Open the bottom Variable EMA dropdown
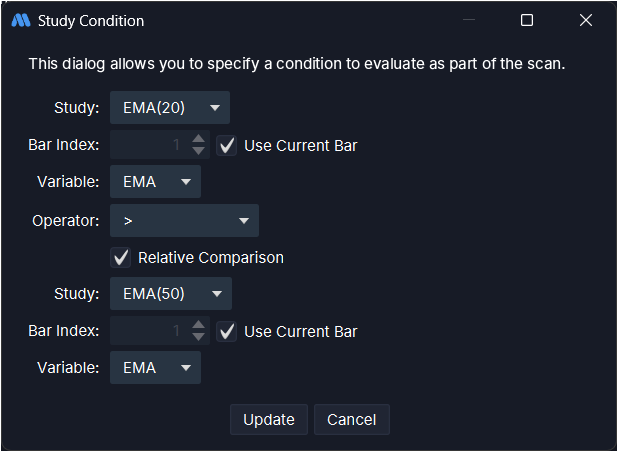 155,367
